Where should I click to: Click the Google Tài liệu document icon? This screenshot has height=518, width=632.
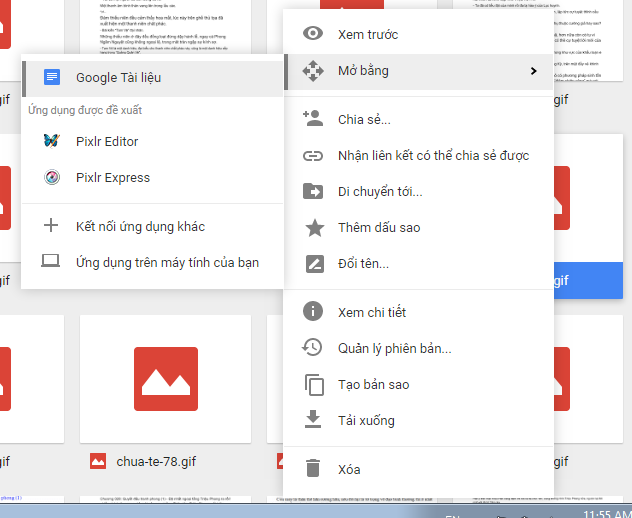click(51, 77)
